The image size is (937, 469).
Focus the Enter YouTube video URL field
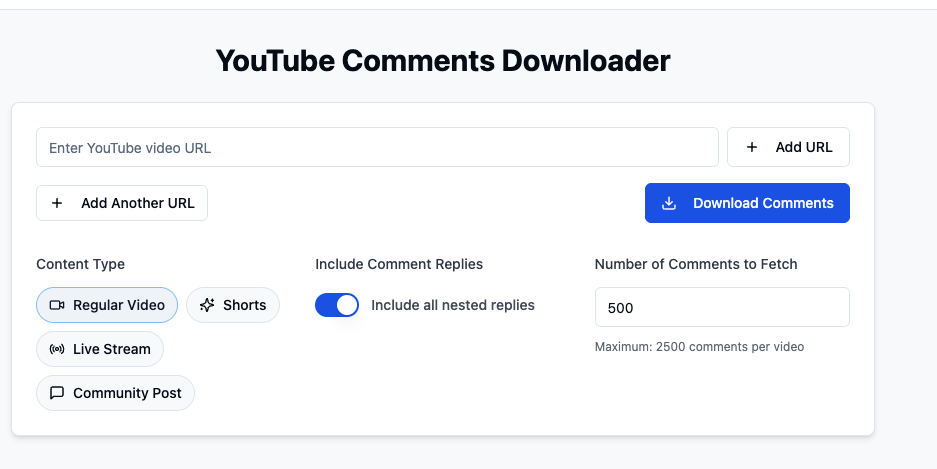(x=377, y=147)
